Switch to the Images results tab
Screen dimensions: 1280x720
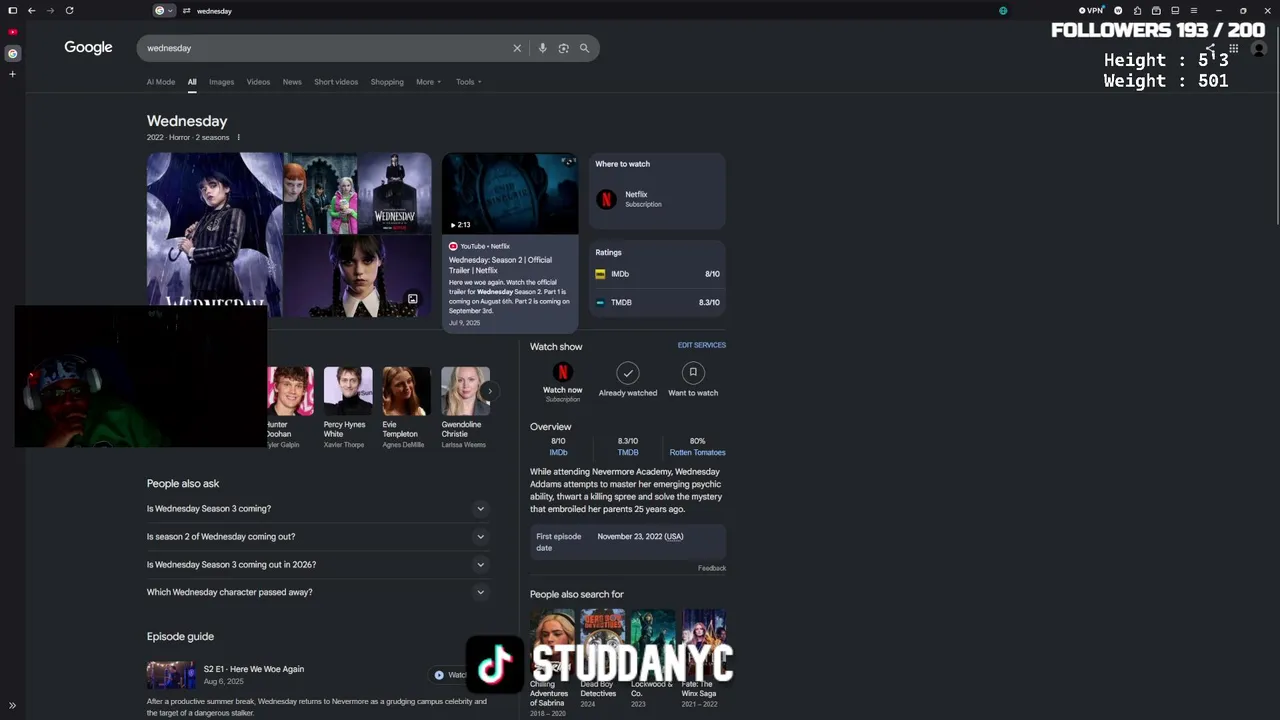(x=221, y=82)
